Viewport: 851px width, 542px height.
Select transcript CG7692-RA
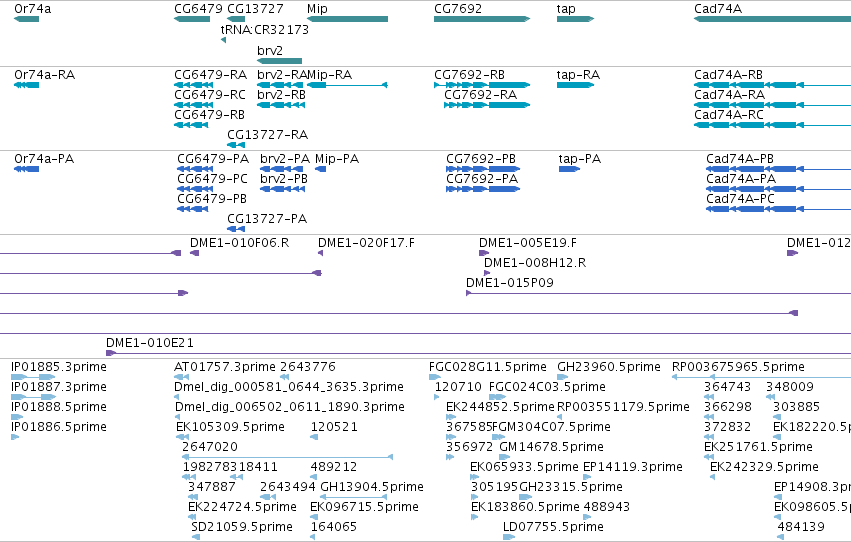[487, 105]
